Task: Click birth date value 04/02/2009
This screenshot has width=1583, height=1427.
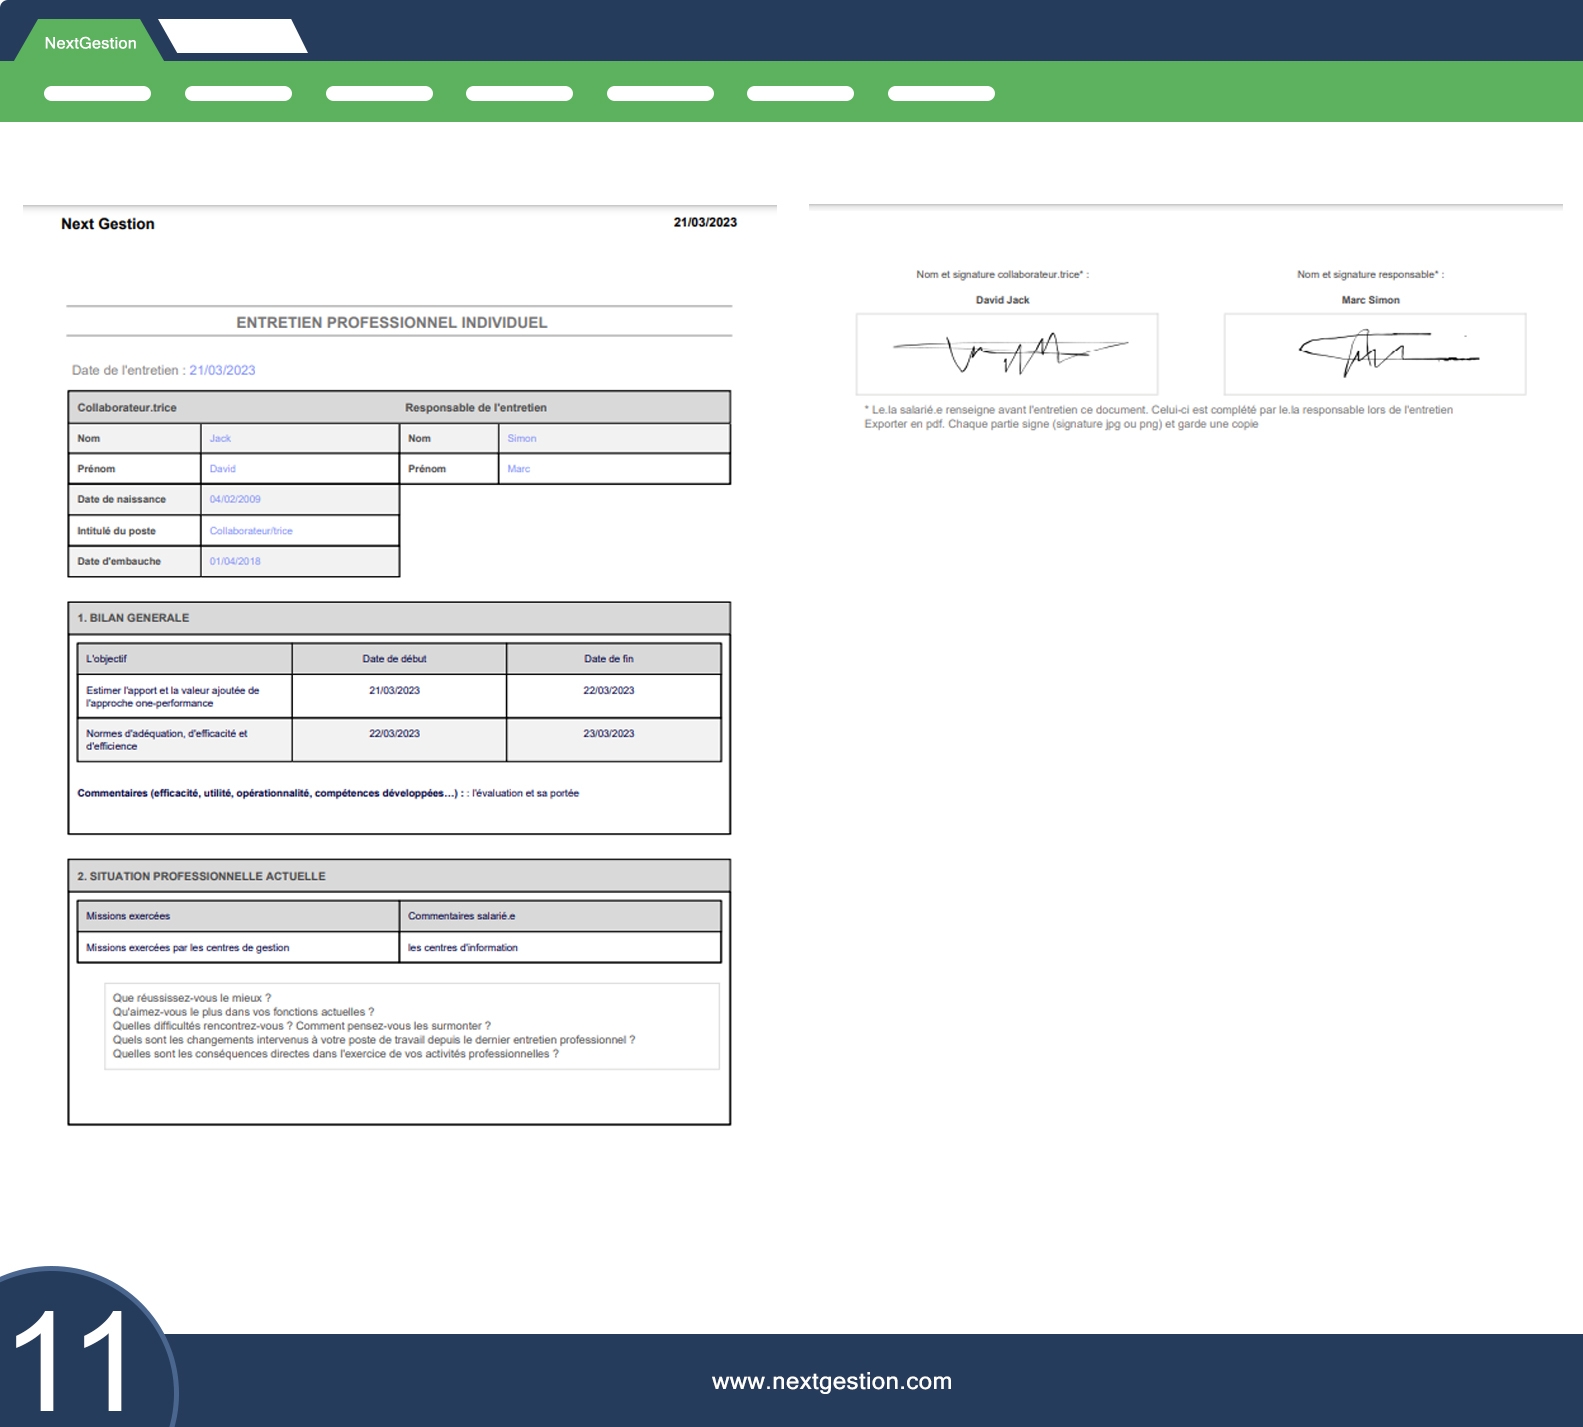Action: pyautogui.click(x=235, y=499)
